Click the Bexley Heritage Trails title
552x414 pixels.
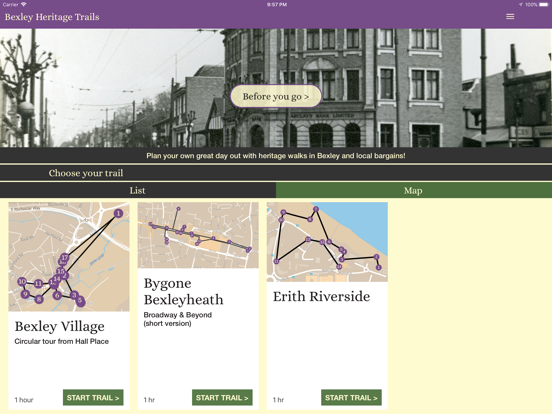[x=52, y=17]
